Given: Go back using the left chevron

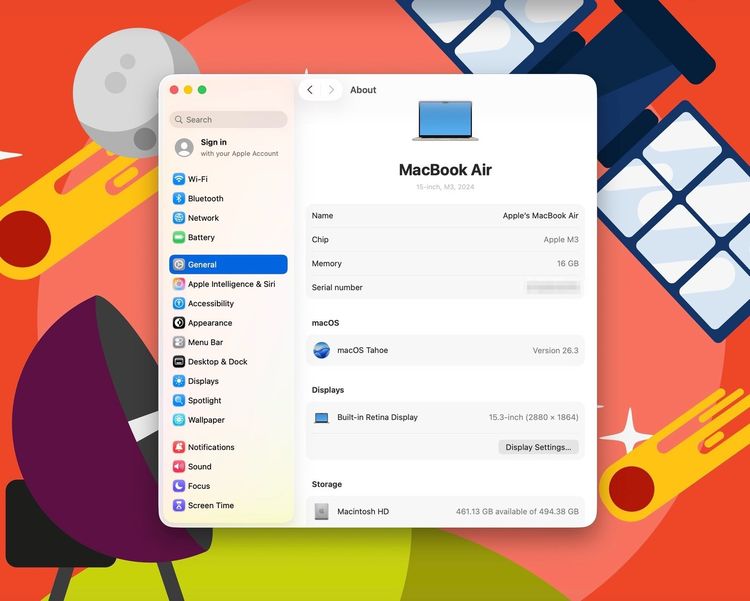Looking at the screenshot, I should pyautogui.click(x=310, y=90).
